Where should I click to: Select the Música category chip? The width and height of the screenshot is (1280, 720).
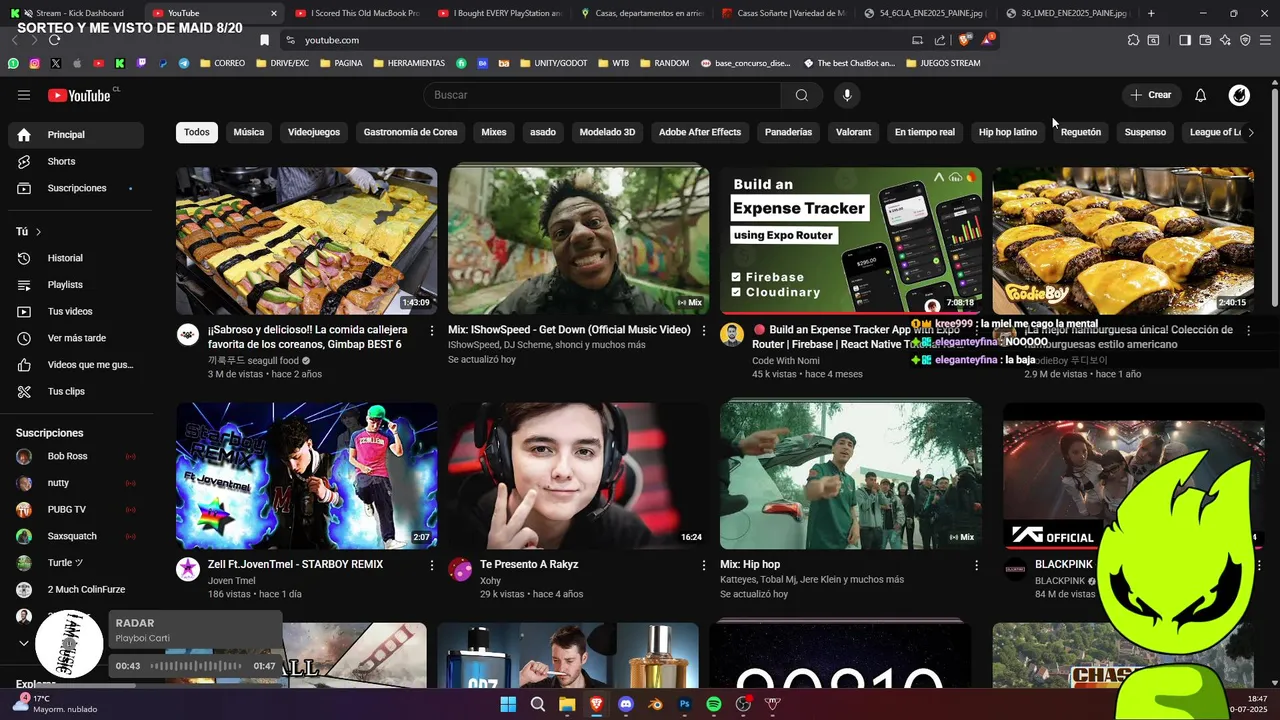[x=249, y=132]
